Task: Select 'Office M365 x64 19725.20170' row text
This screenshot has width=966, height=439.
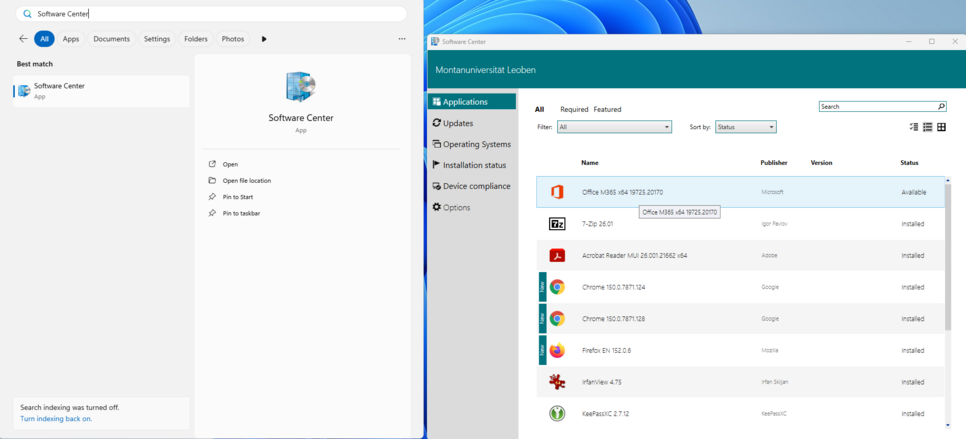Action: [622, 192]
